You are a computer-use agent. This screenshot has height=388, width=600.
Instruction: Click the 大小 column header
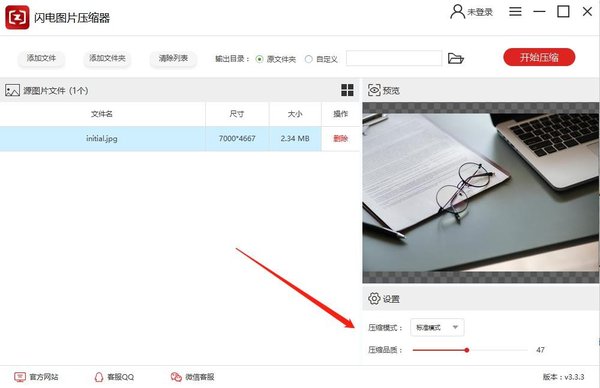pyautogui.click(x=295, y=114)
